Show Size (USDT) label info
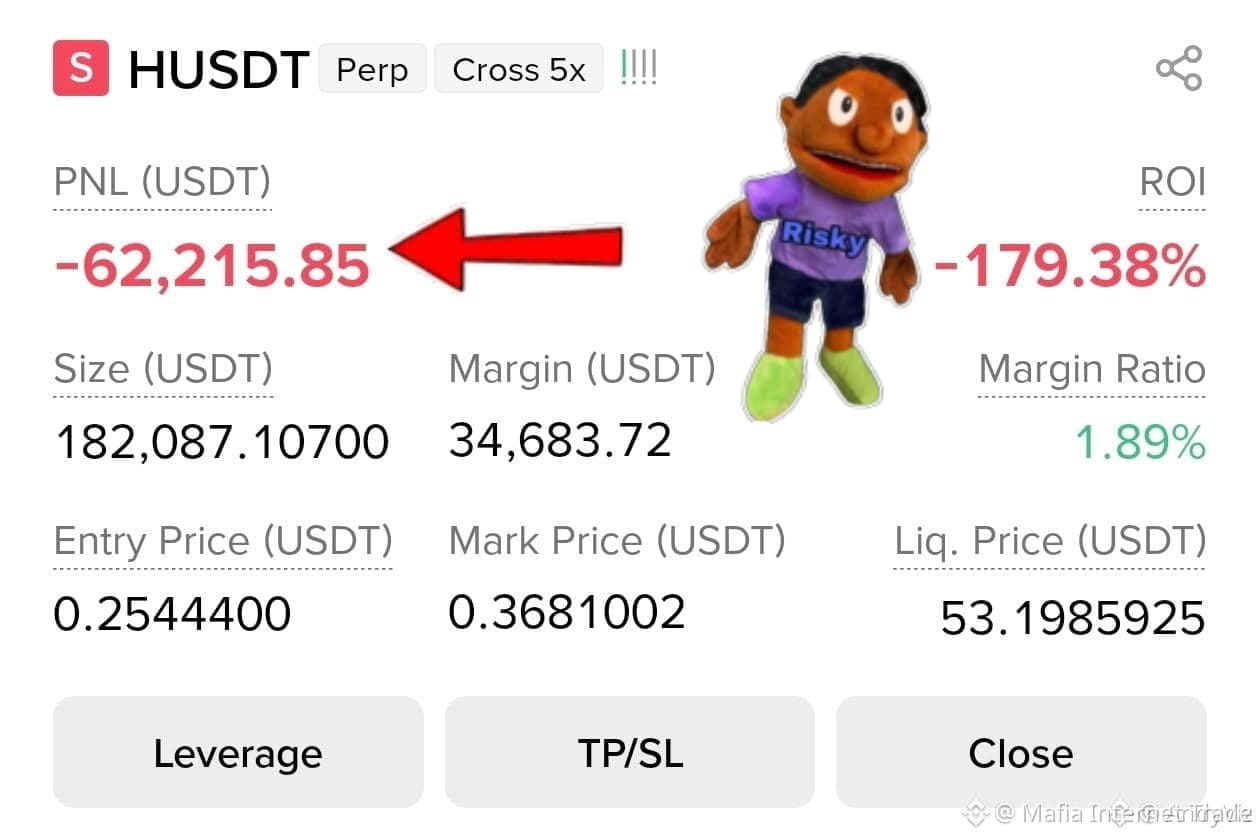The image size is (1260, 838). [163, 369]
